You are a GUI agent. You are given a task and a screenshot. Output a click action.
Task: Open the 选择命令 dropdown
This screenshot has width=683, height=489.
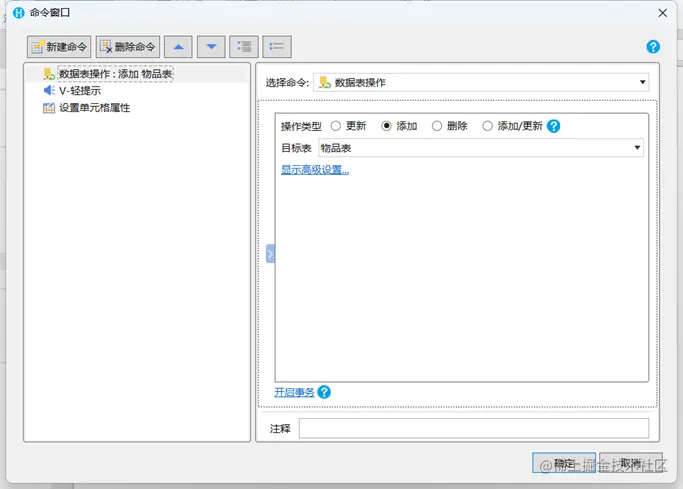coord(481,82)
